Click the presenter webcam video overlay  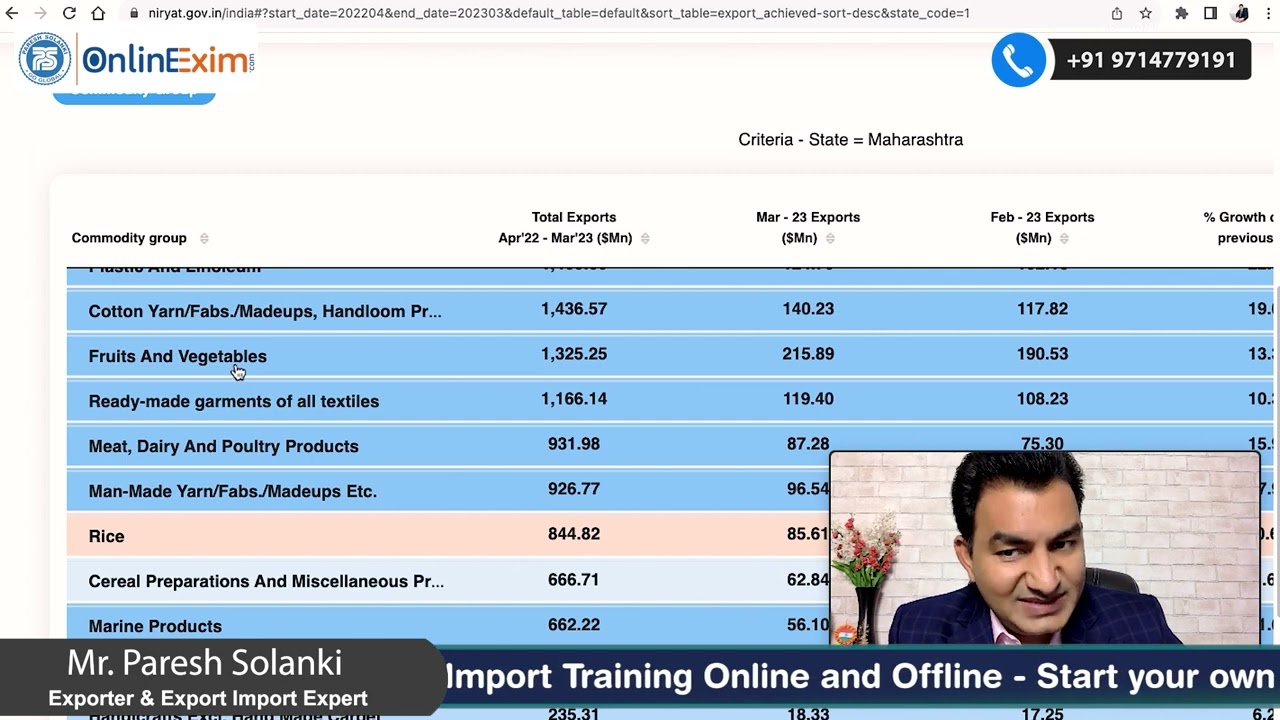[1045, 548]
